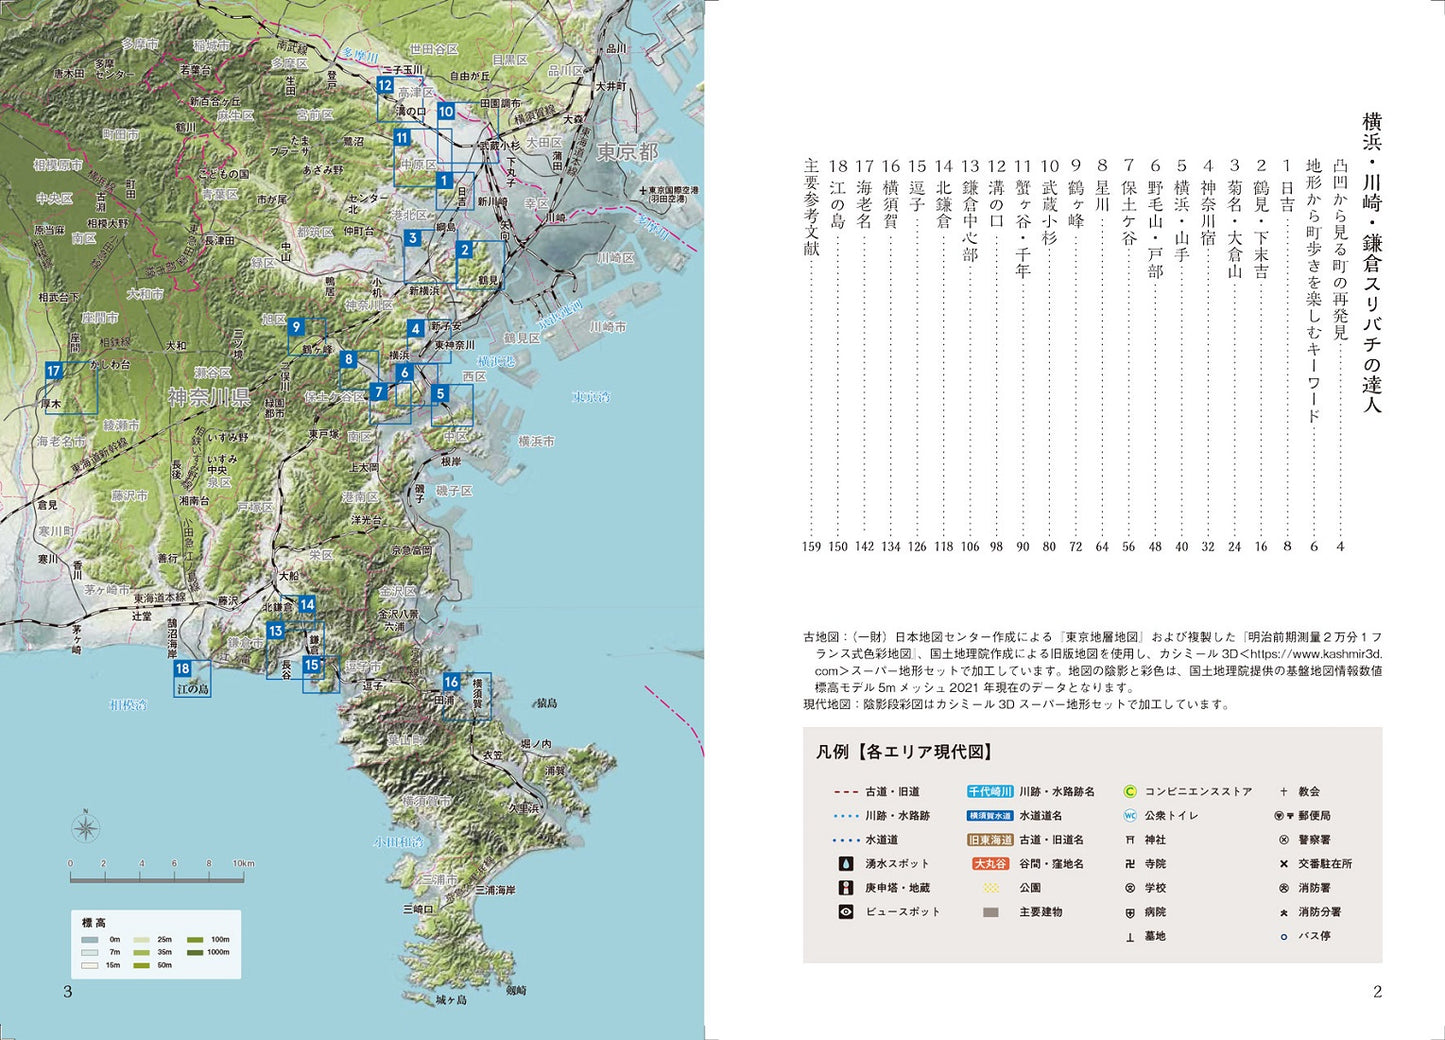Click map area marker 16 at 横須賀

pyautogui.click(x=452, y=682)
